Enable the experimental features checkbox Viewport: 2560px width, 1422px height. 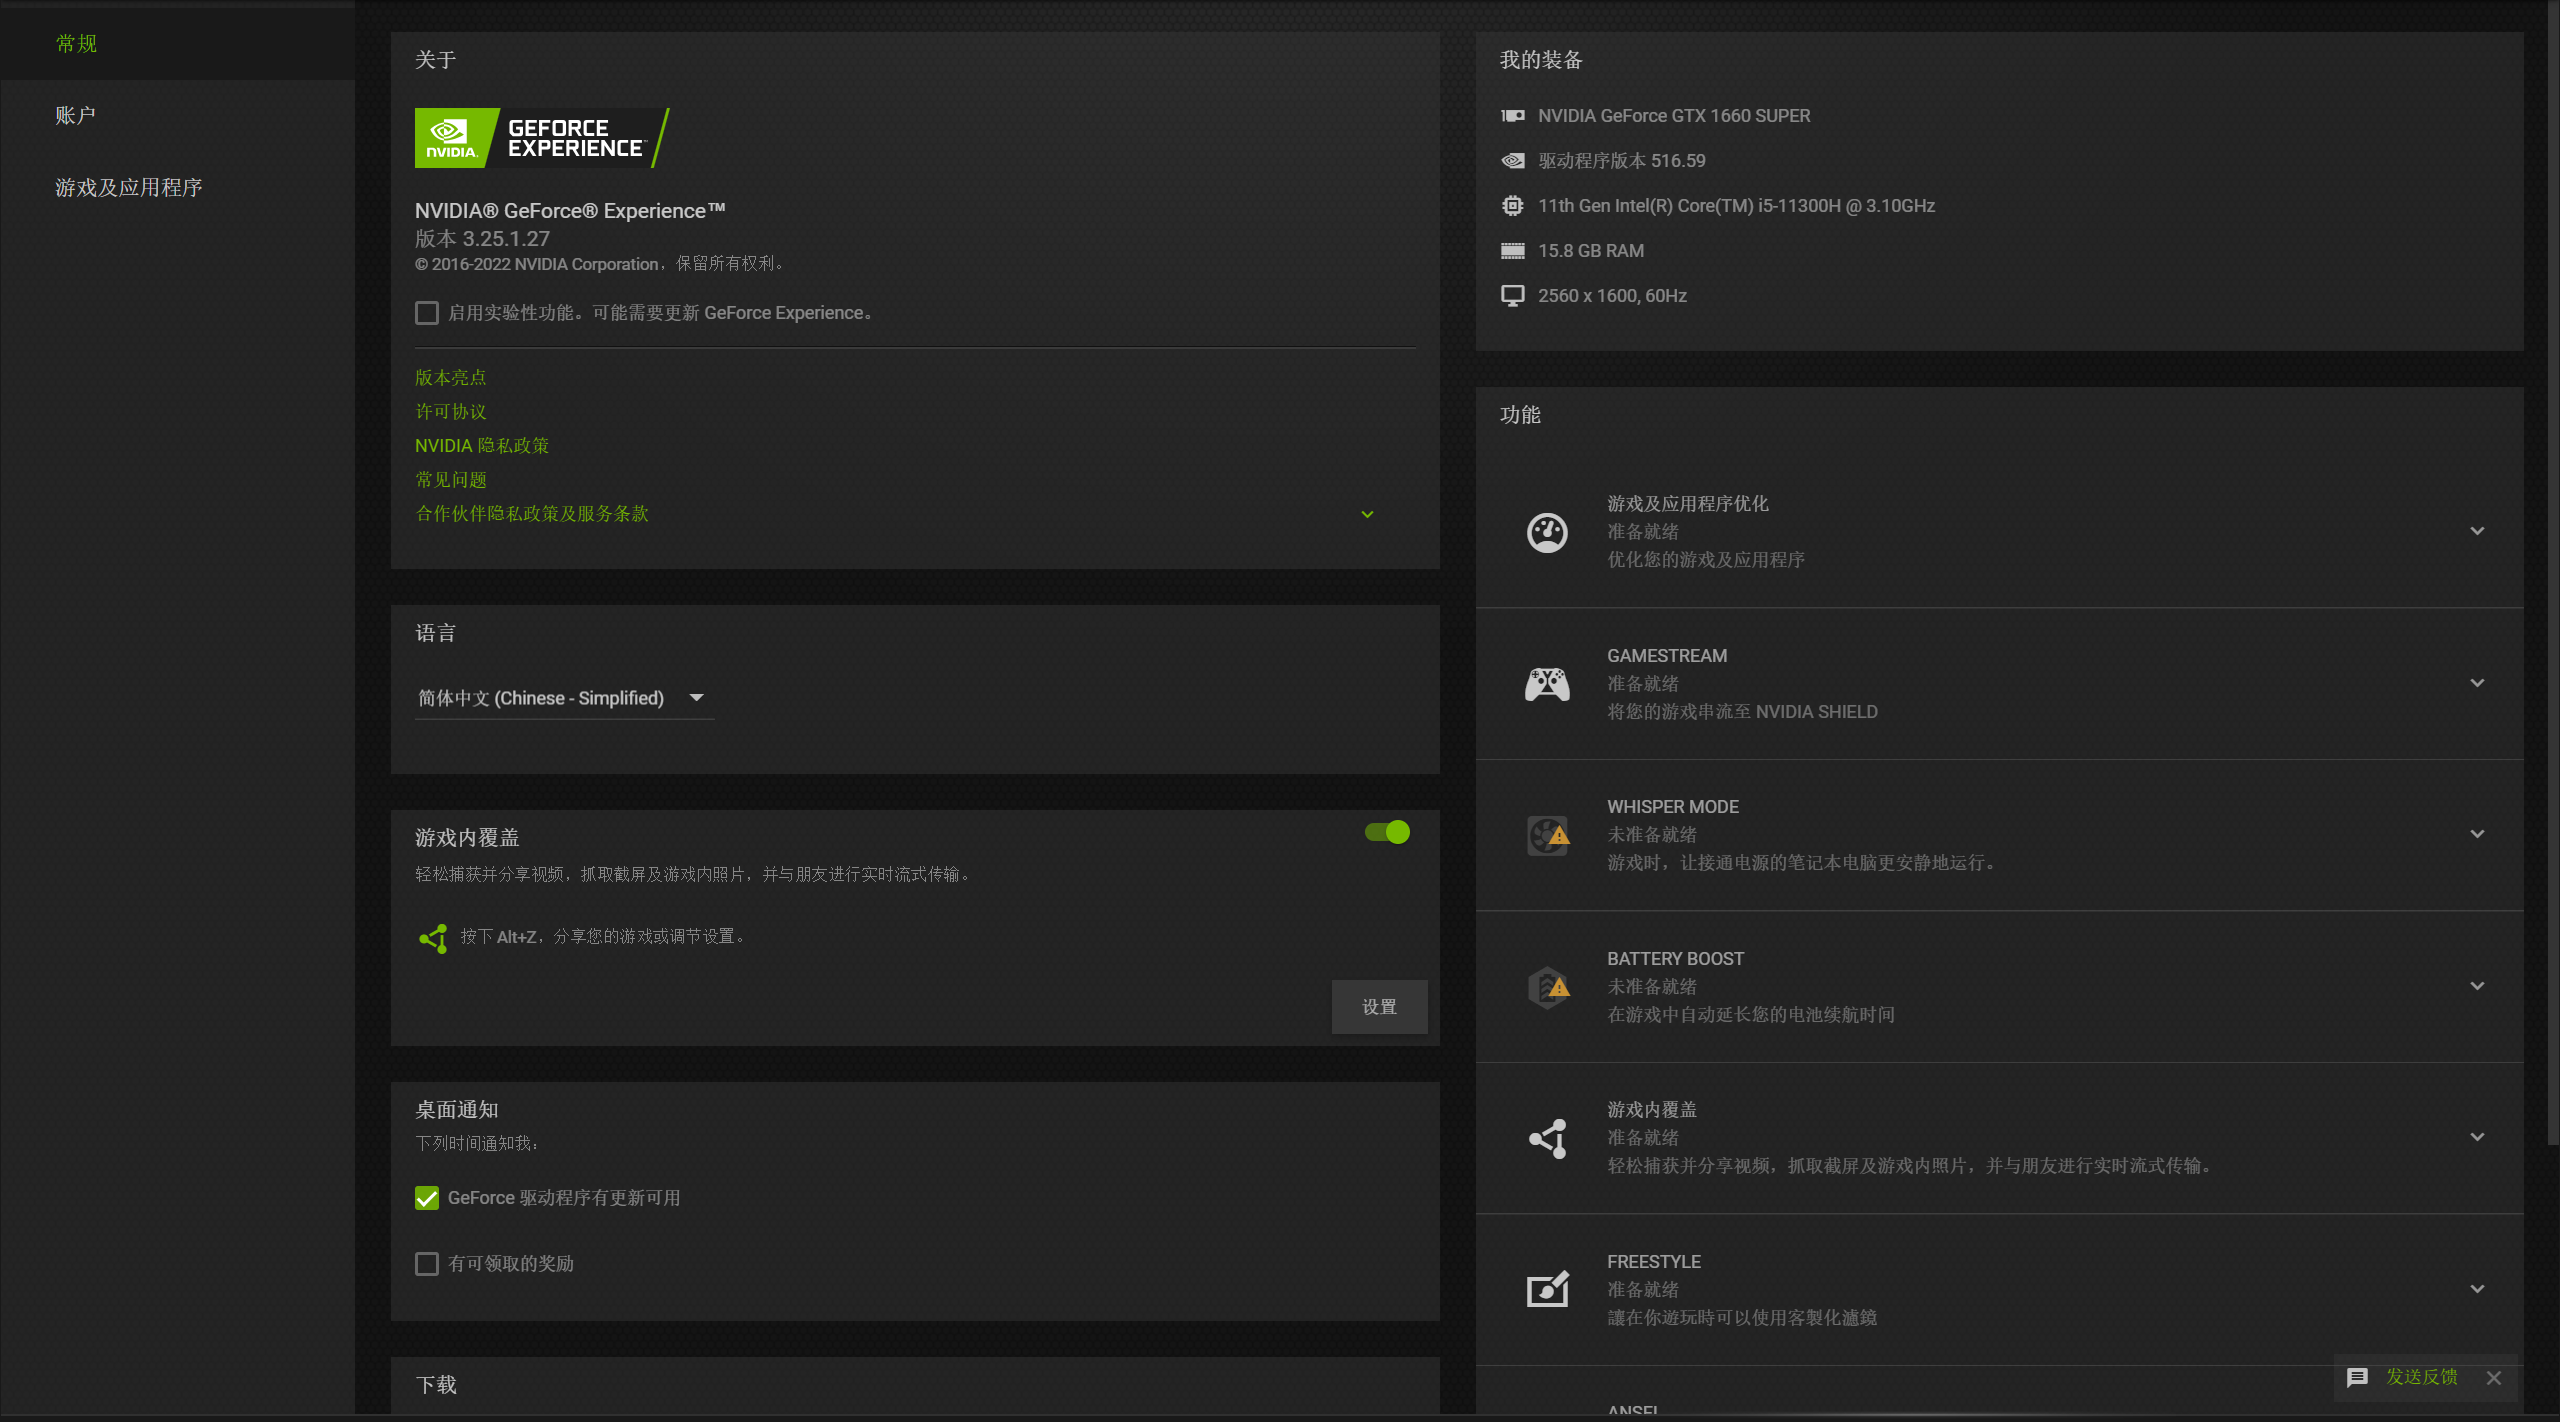427,313
